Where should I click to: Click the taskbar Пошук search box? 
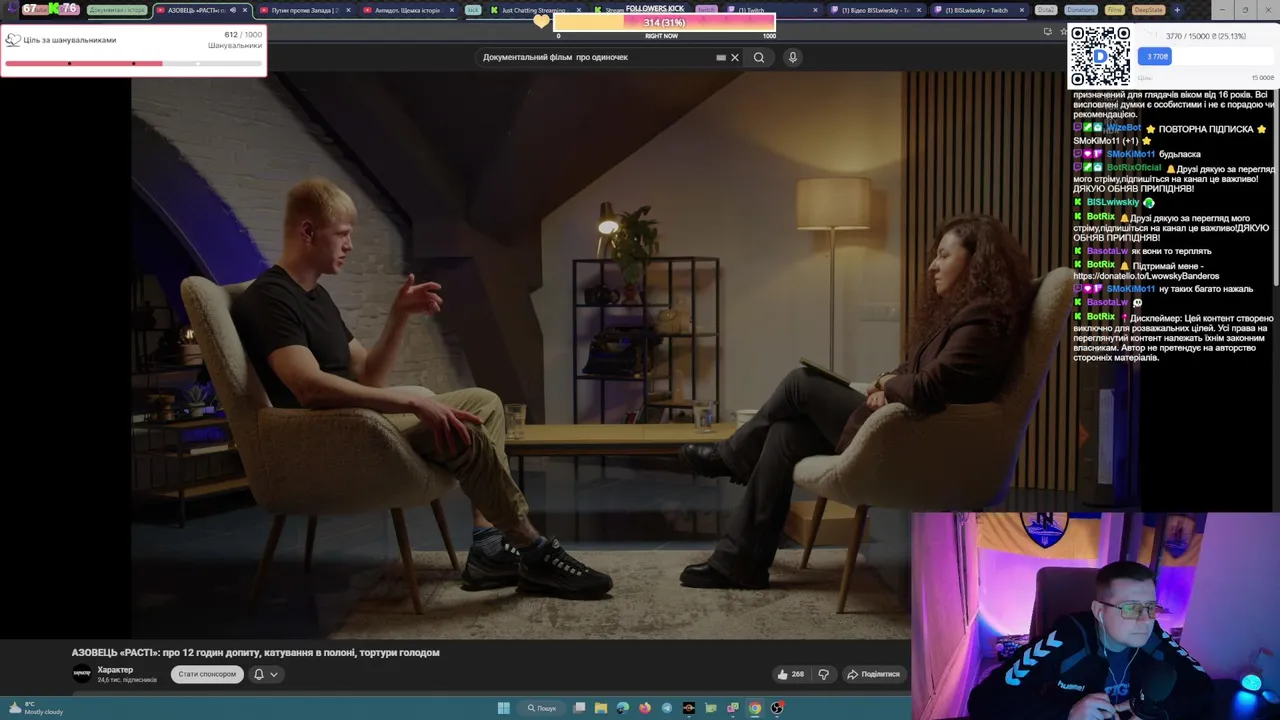pyautogui.click(x=541, y=708)
